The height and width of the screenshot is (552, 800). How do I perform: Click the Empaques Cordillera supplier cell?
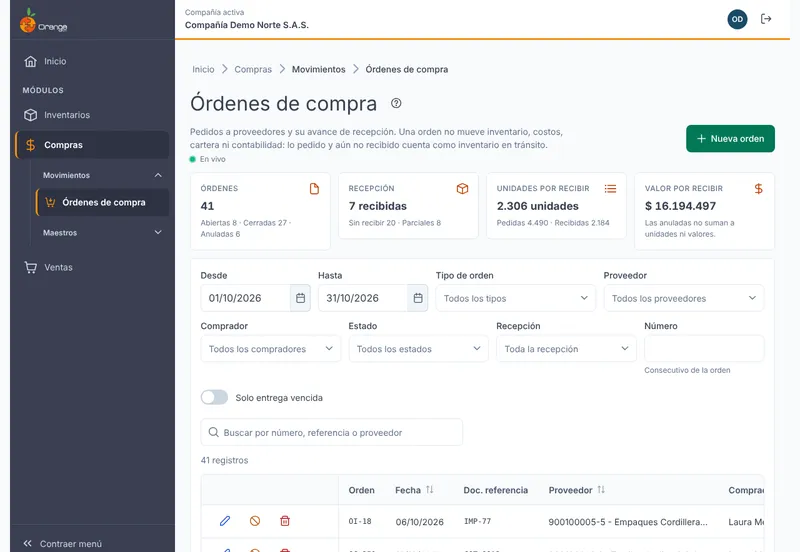628,522
